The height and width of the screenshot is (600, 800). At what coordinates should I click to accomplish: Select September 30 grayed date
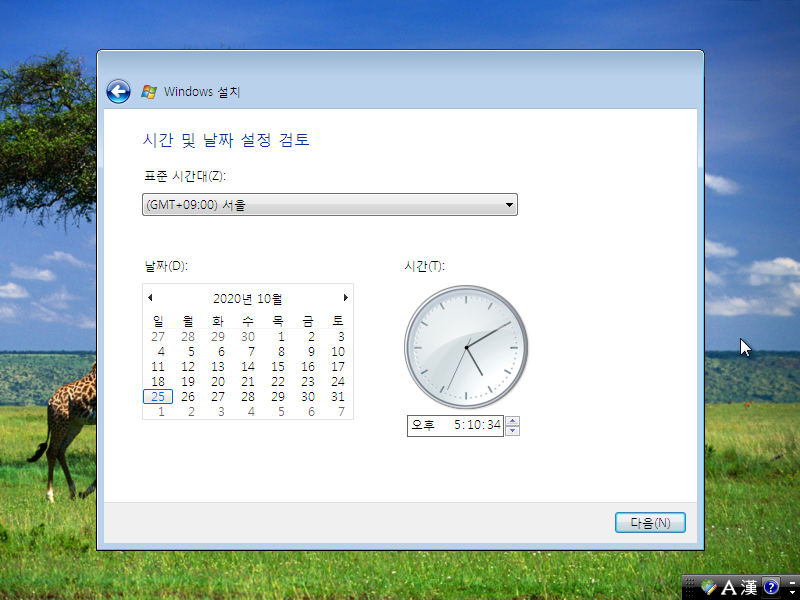248,337
